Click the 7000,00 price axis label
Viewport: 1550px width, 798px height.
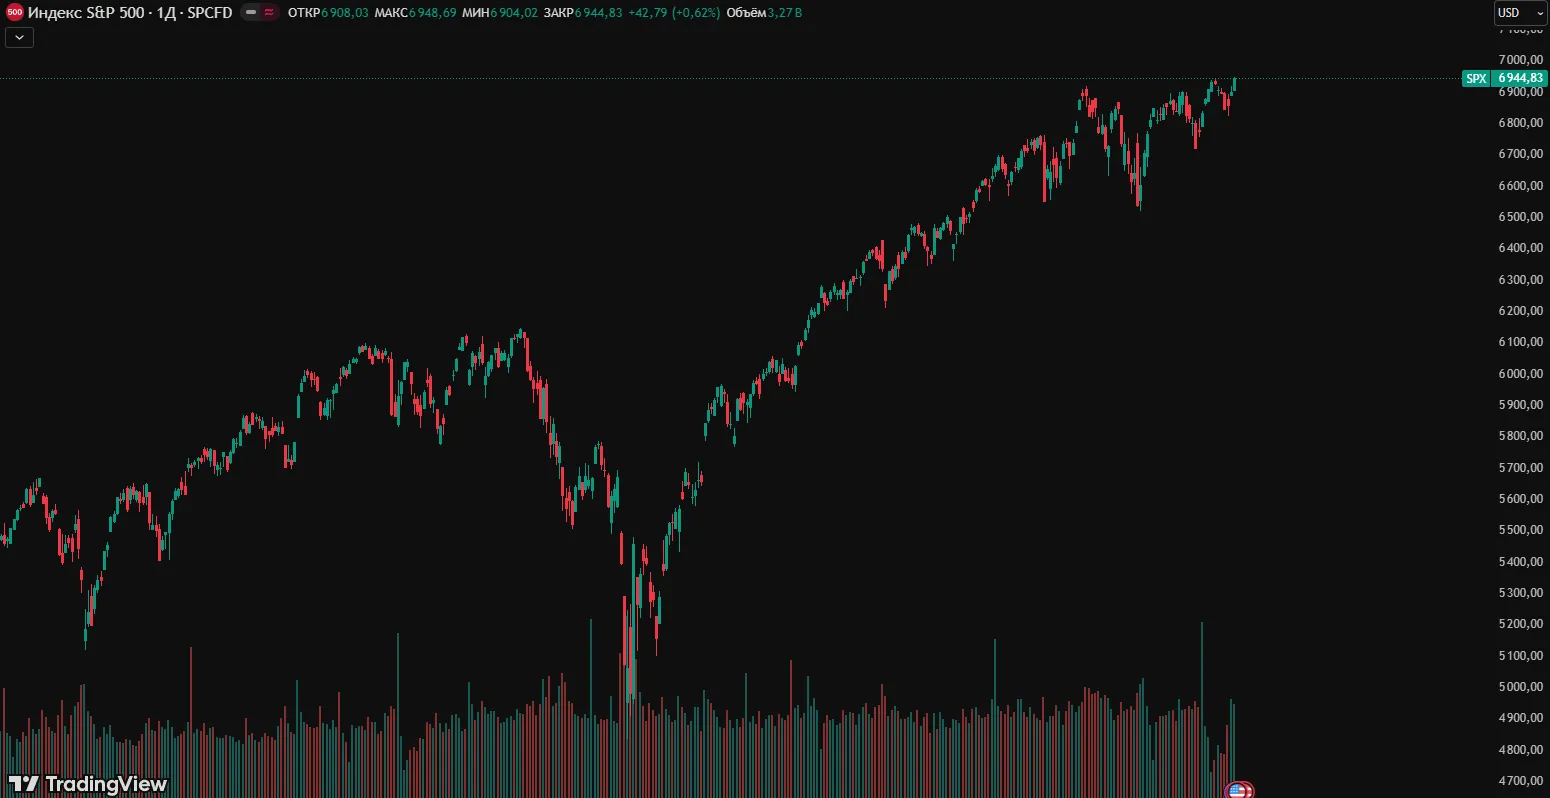tap(1520, 60)
